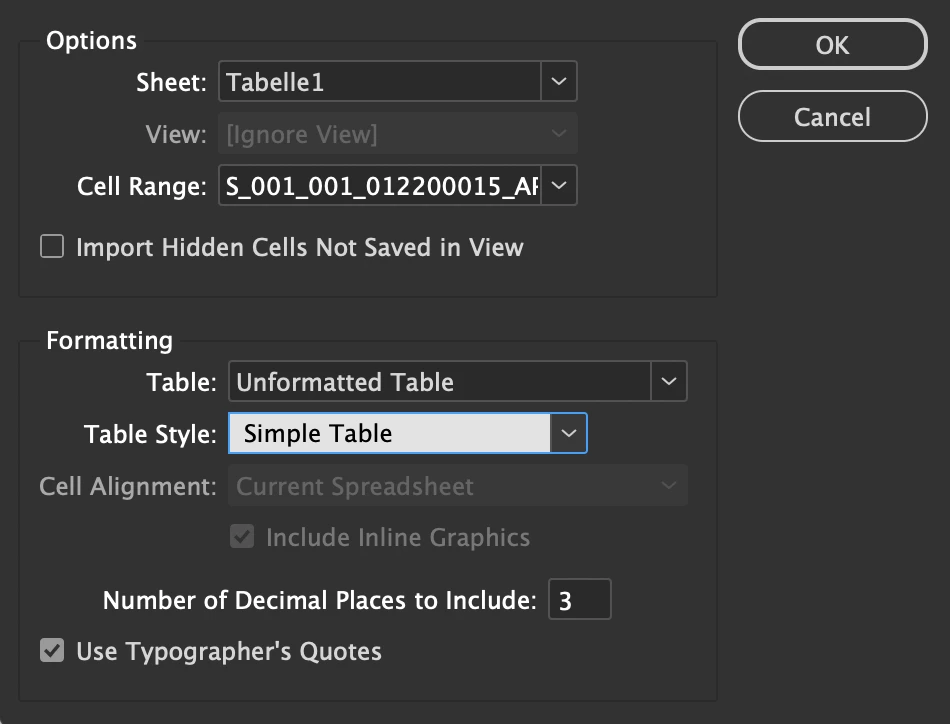Click the Table field showing Unformatted Table
Screen dimensions: 950x724
coord(440,382)
